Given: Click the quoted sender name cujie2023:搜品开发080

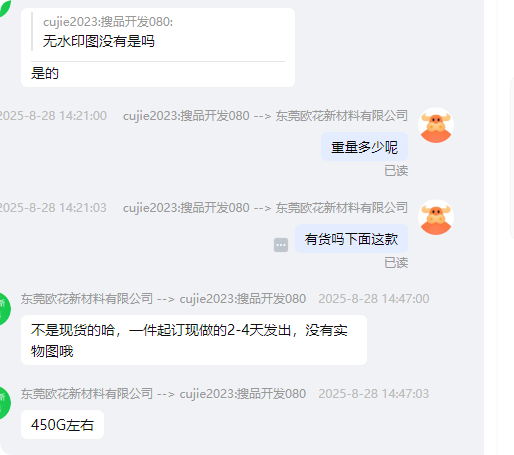Looking at the screenshot, I should 108,22.
